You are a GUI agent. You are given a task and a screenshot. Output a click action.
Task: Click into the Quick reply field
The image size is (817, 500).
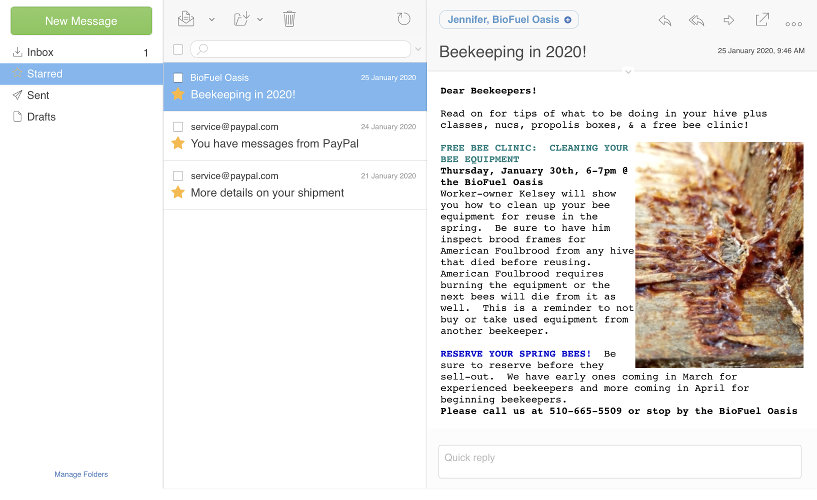[619, 461]
